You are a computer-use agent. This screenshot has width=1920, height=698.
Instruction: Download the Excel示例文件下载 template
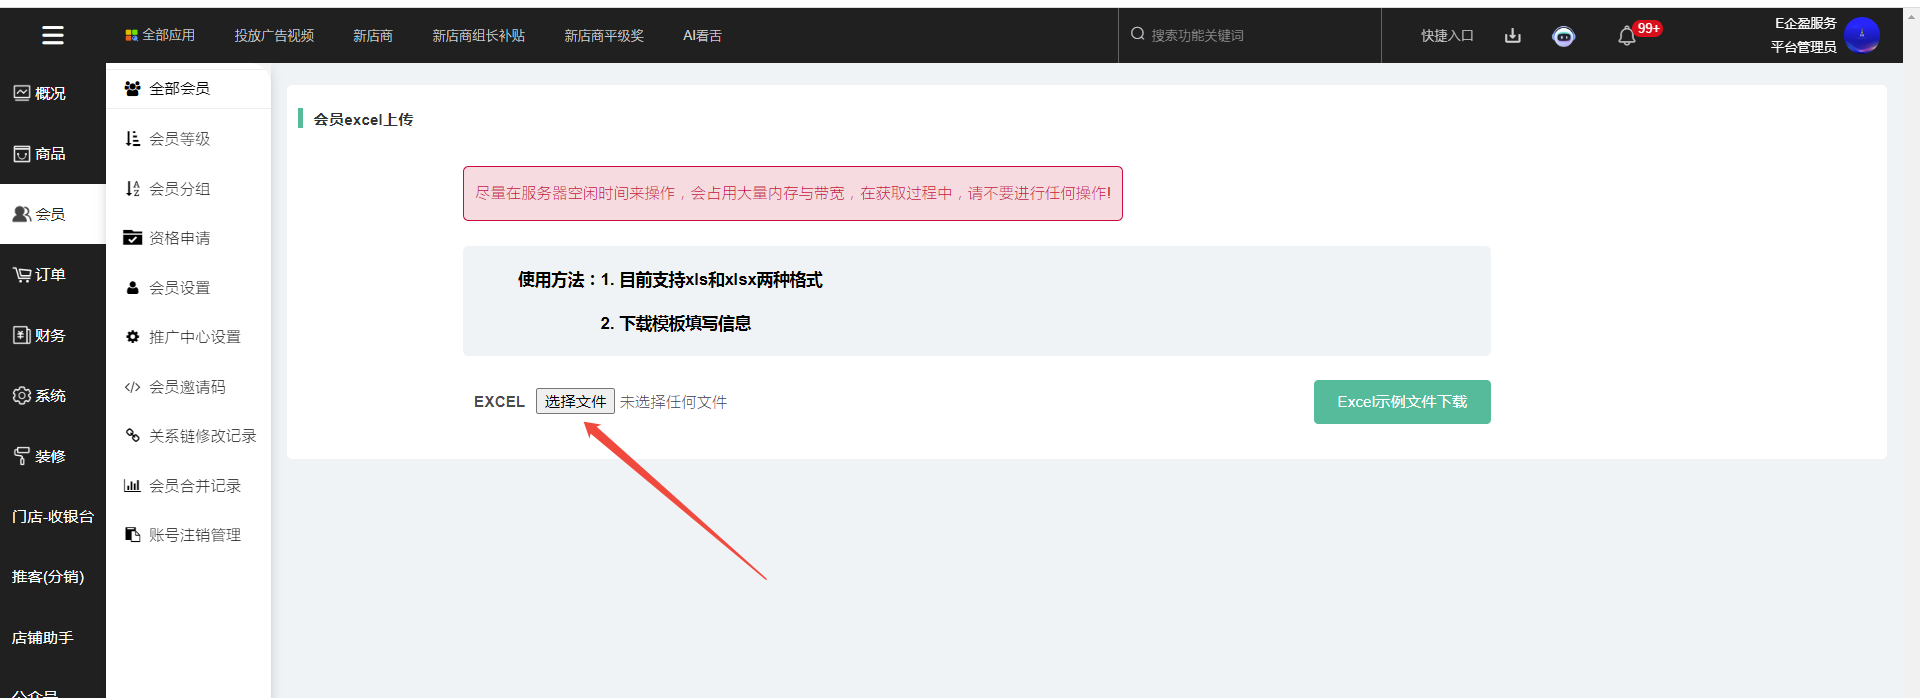(x=1401, y=402)
